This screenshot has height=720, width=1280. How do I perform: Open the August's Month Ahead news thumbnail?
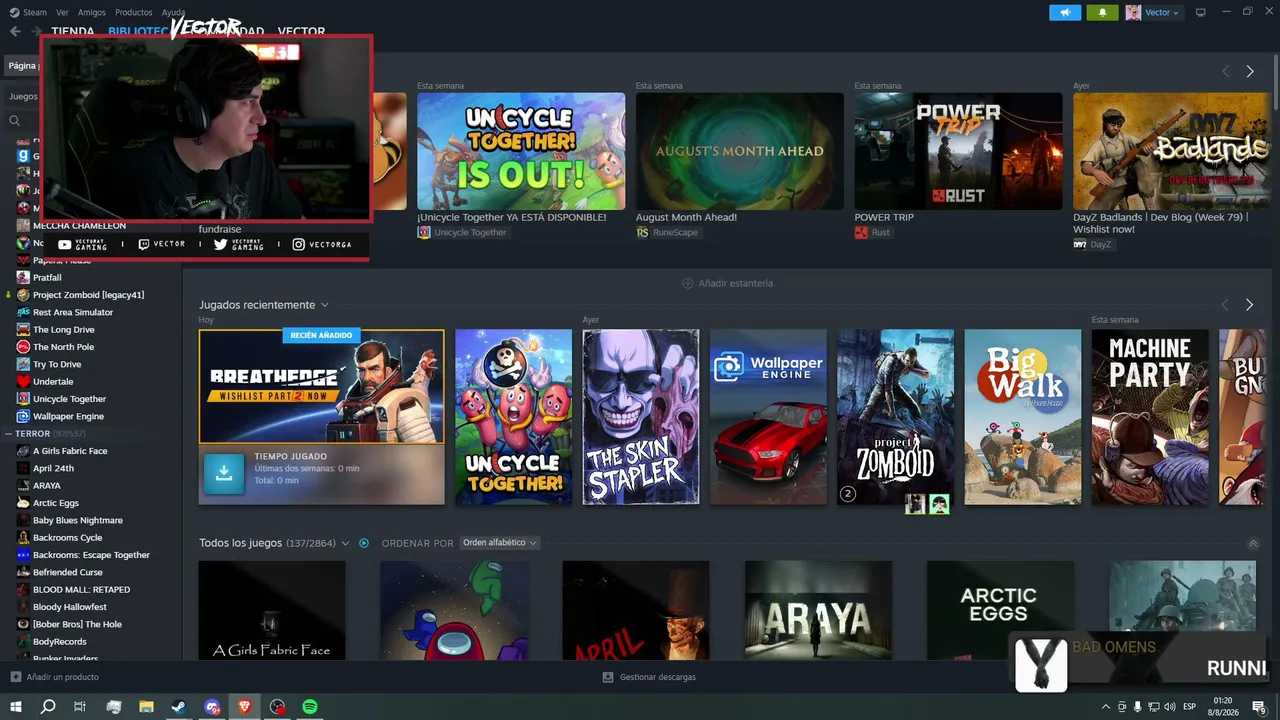tap(740, 151)
